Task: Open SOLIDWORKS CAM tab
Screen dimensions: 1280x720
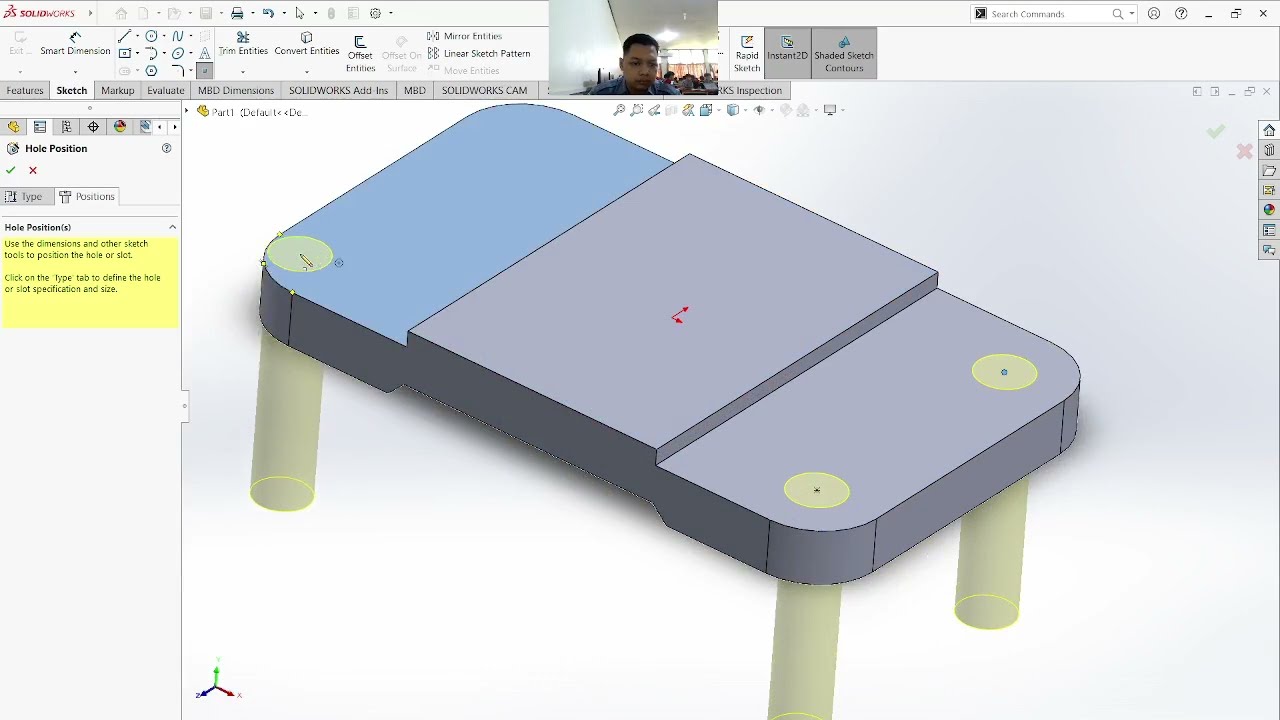Action: (484, 90)
